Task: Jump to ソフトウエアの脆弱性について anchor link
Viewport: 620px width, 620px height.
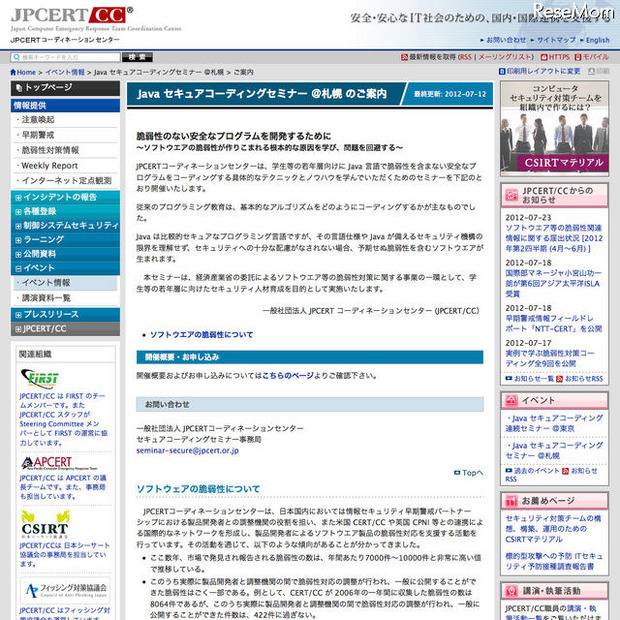Action: (201, 335)
